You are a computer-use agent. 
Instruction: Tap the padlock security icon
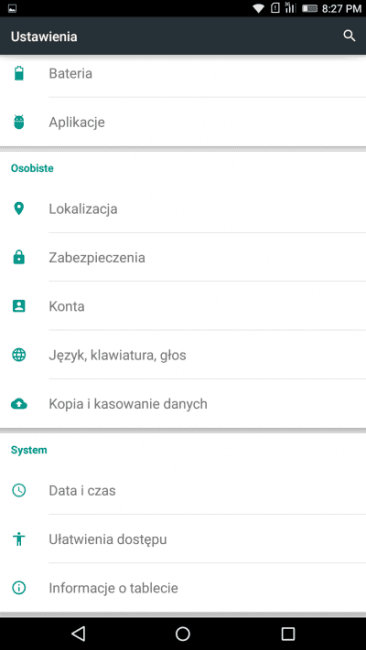pos(19,257)
